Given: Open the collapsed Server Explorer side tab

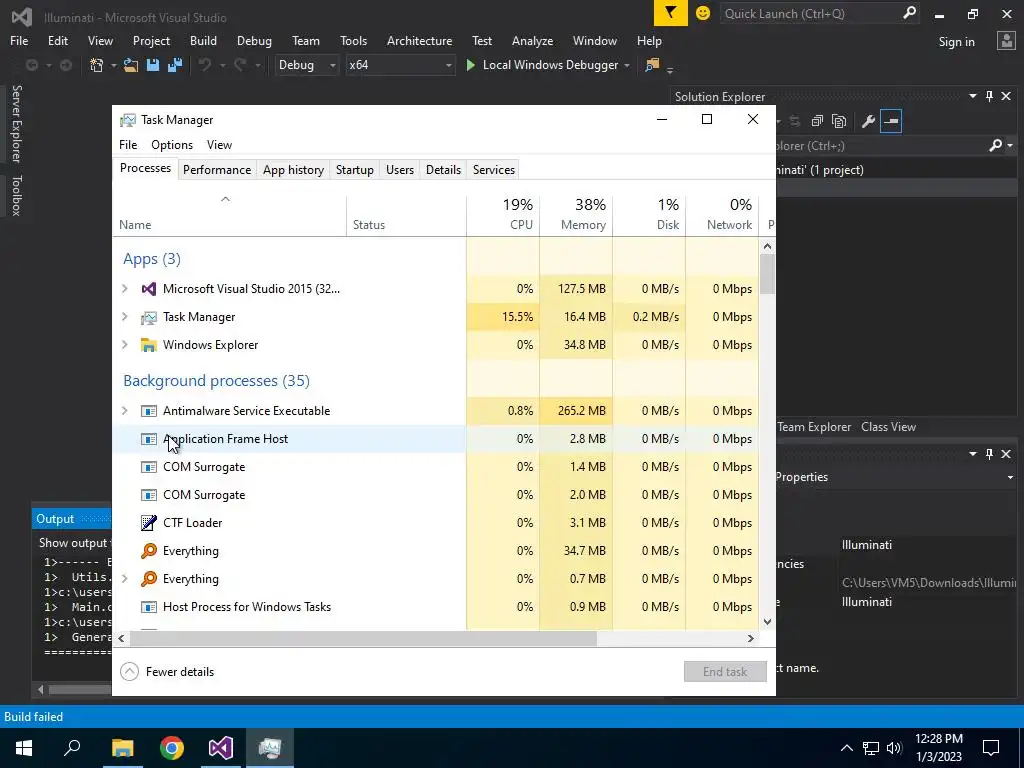Looking at the screenshot, I should (x=16, y=123).
